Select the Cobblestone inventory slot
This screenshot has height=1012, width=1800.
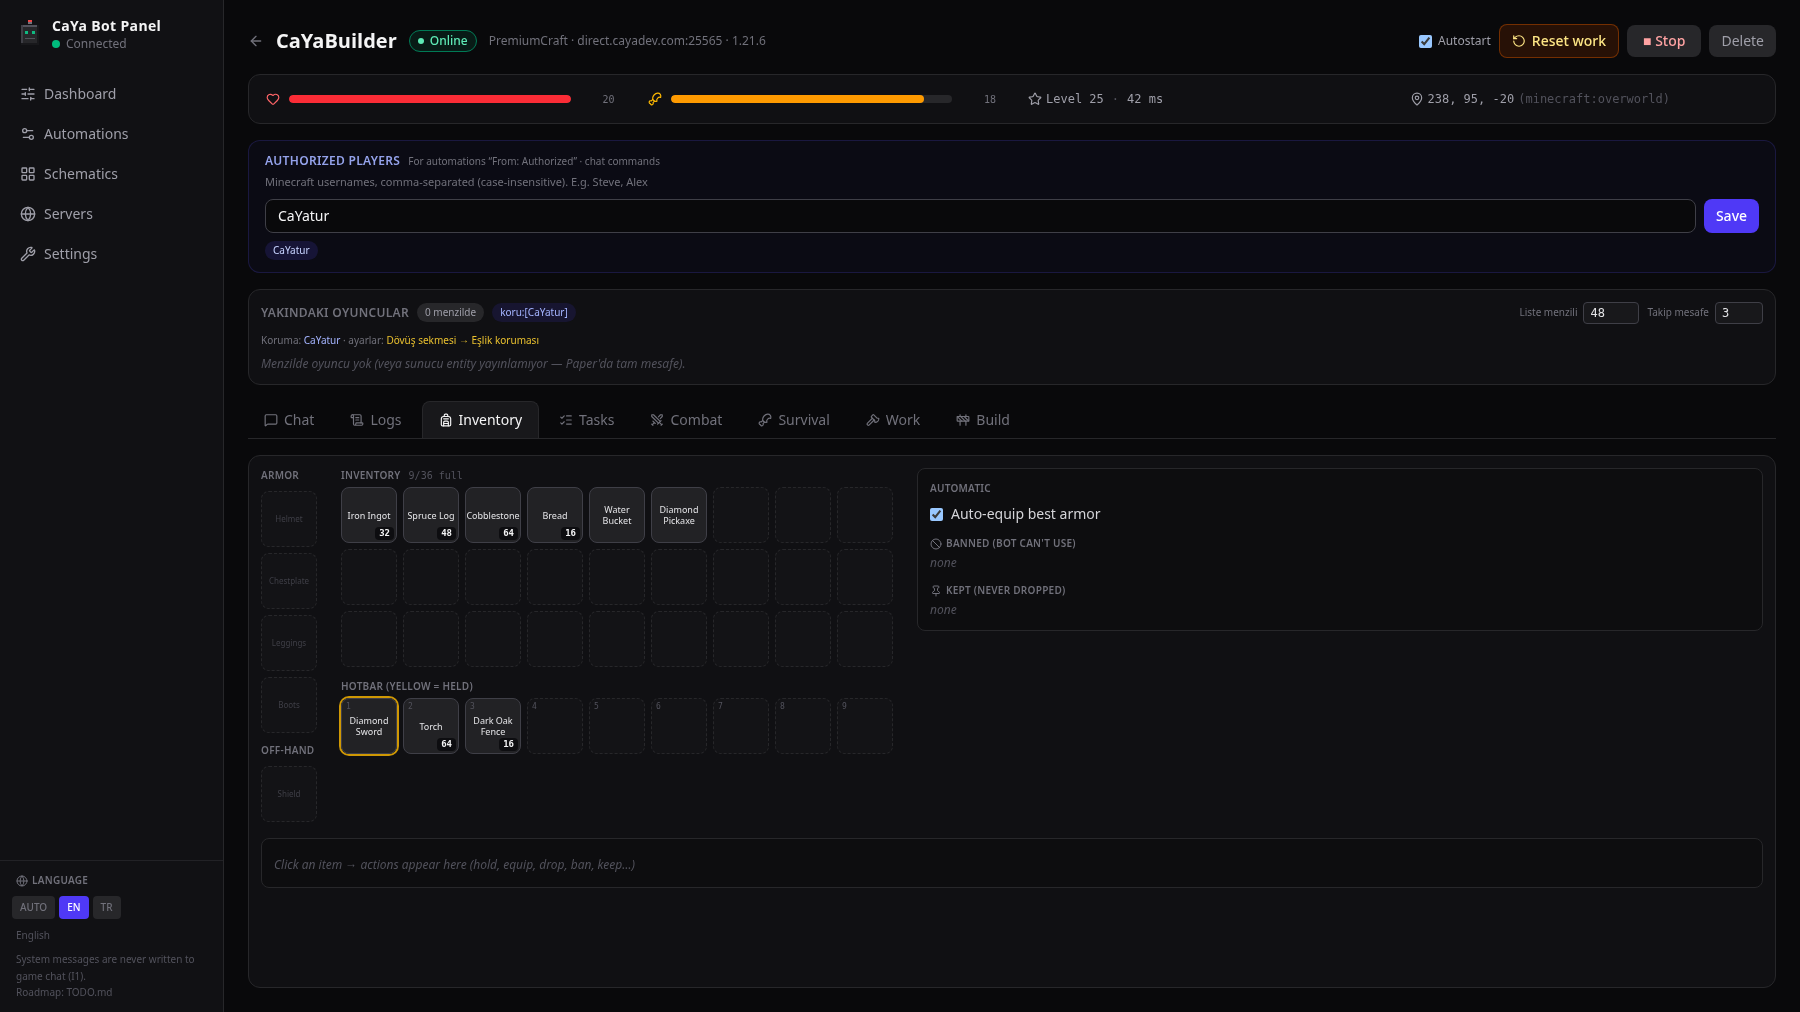[x=493, y=515]
